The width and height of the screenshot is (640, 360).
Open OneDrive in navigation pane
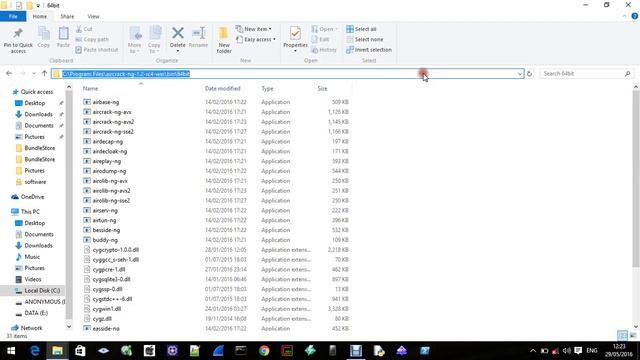pyautogui.click(x=28, y=197)
